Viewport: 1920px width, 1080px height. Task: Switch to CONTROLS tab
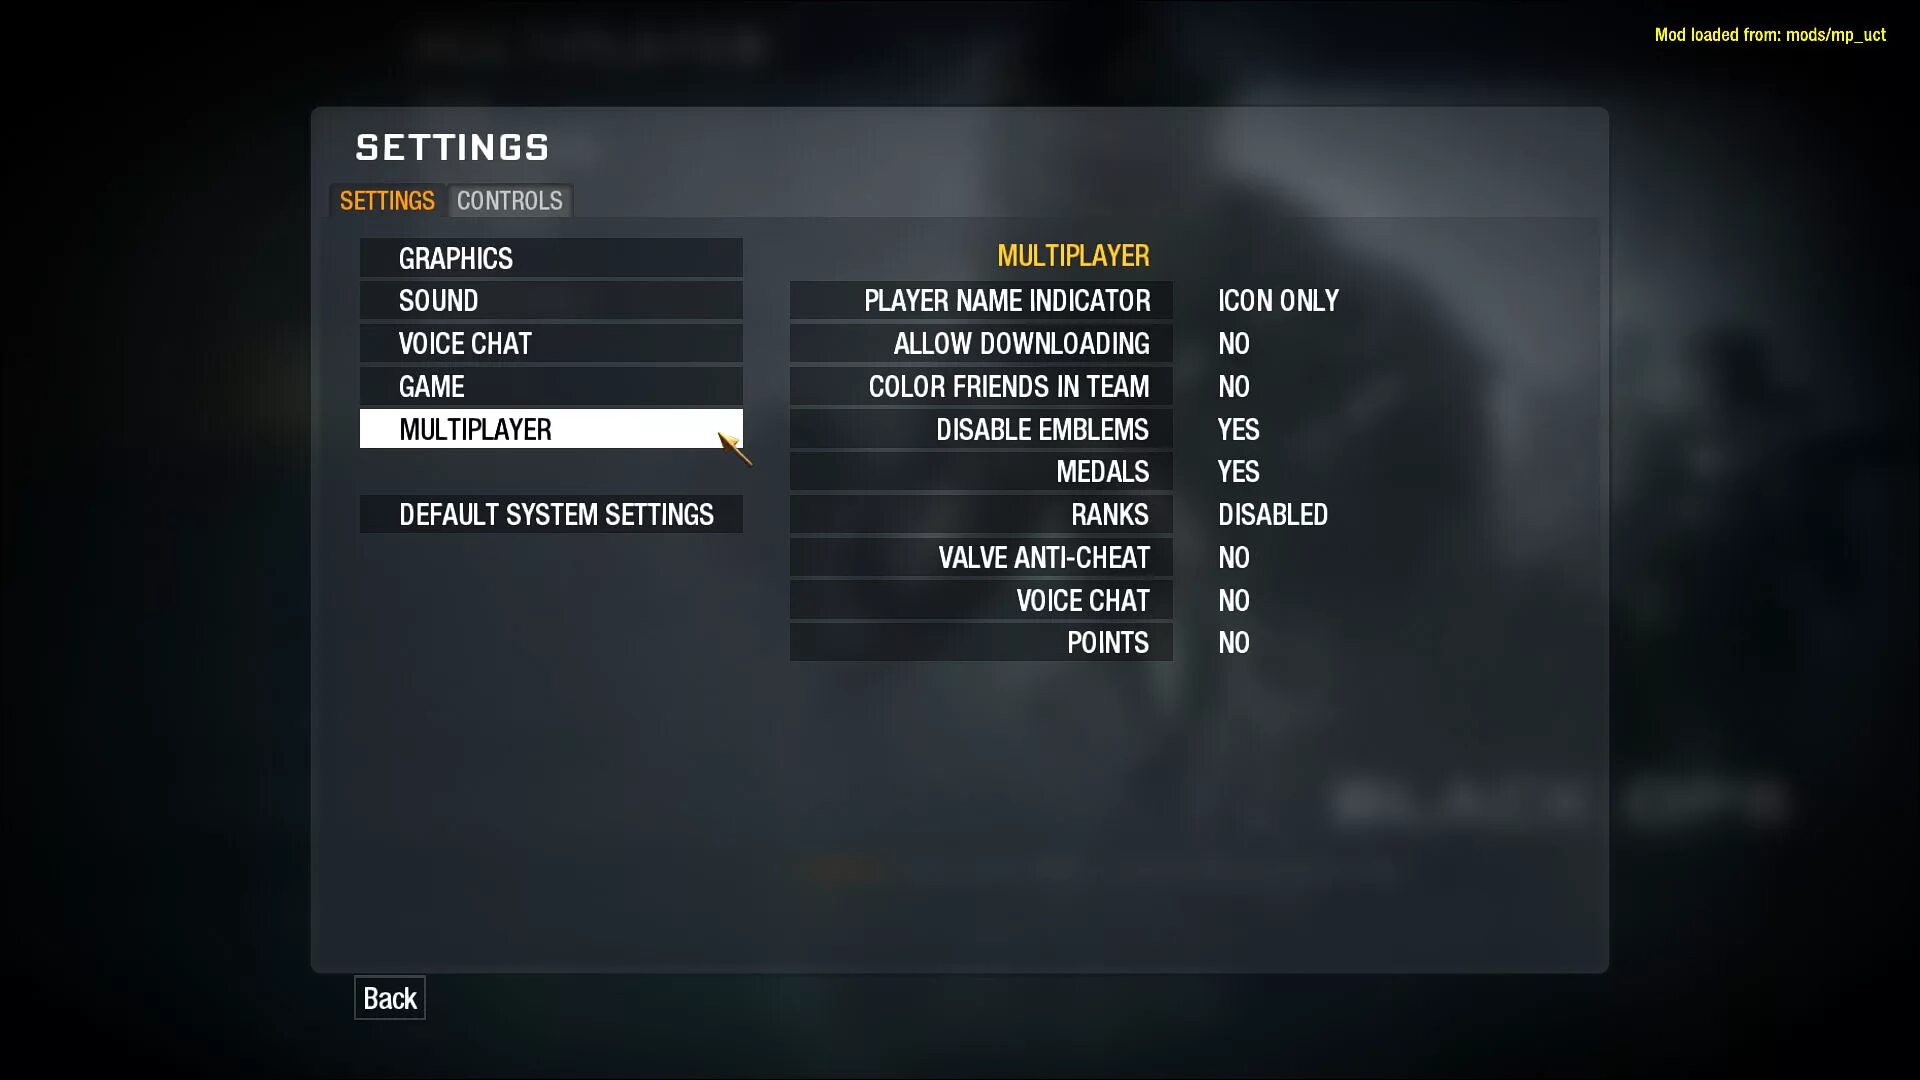point(510,200)
